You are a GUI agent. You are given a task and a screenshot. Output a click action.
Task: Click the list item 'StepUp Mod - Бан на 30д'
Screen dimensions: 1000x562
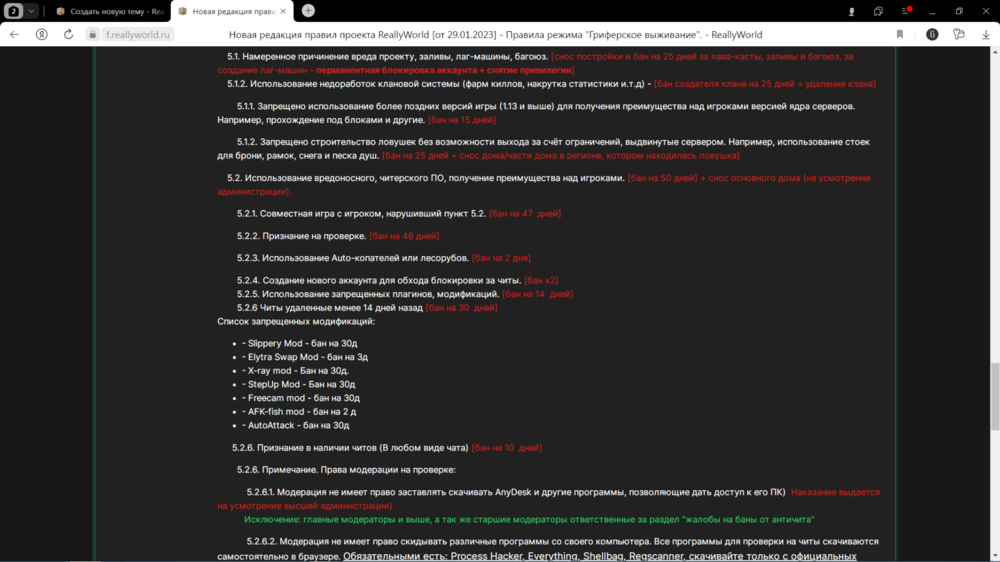(298, 385)
